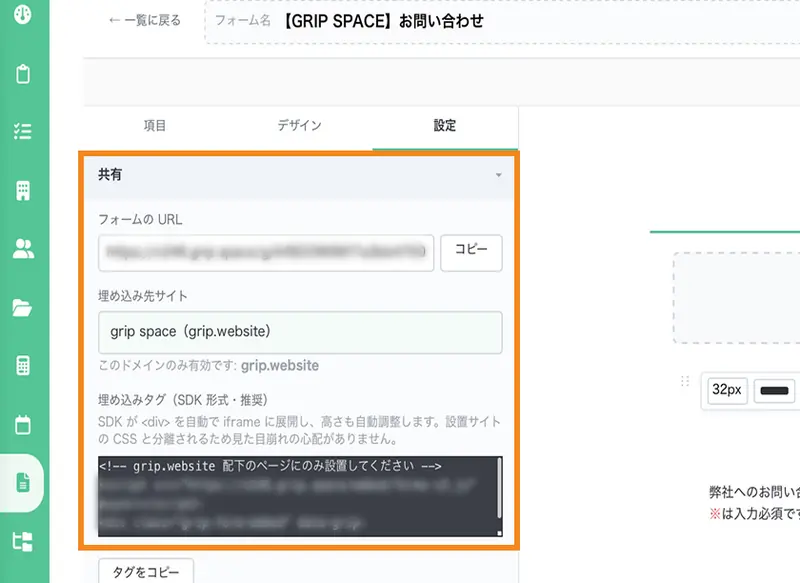Select the 設定 tab
This screenshot has height=583, width=800.
444,125
